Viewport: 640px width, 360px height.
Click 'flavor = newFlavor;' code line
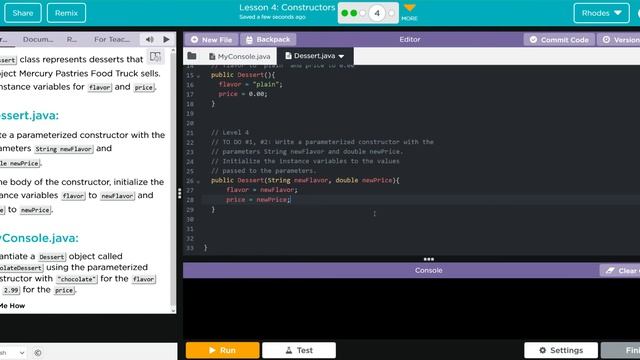pos(262,190)
